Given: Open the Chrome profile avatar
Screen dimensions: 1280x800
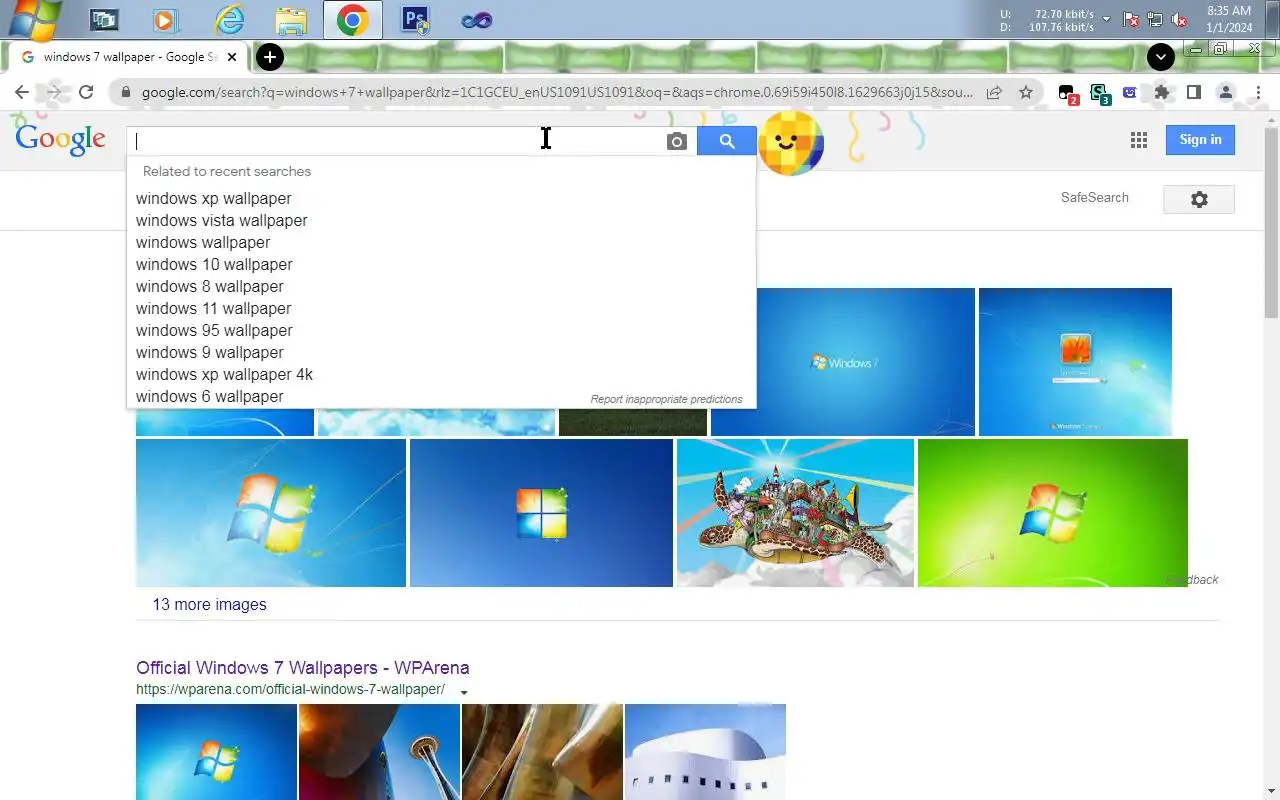Looking at the screenshot, I should tap(1225, 92).
